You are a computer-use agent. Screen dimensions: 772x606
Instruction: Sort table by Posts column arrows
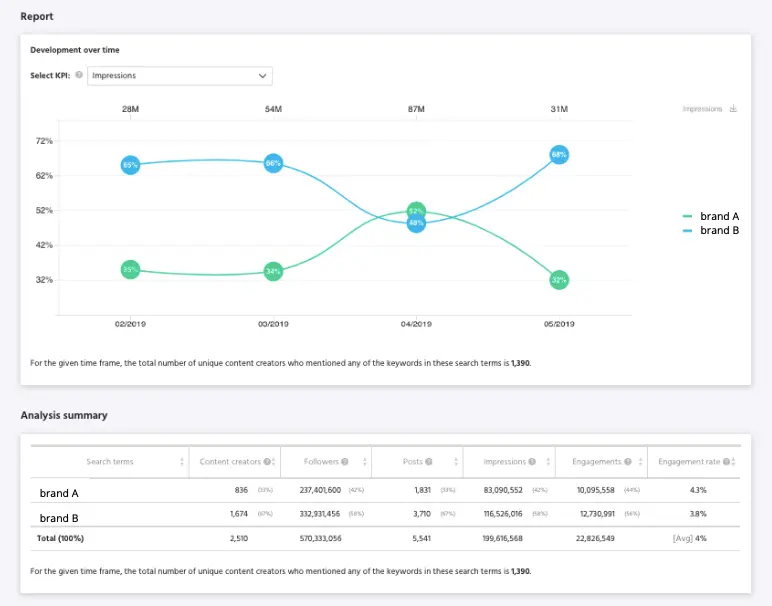pos(456,461)
